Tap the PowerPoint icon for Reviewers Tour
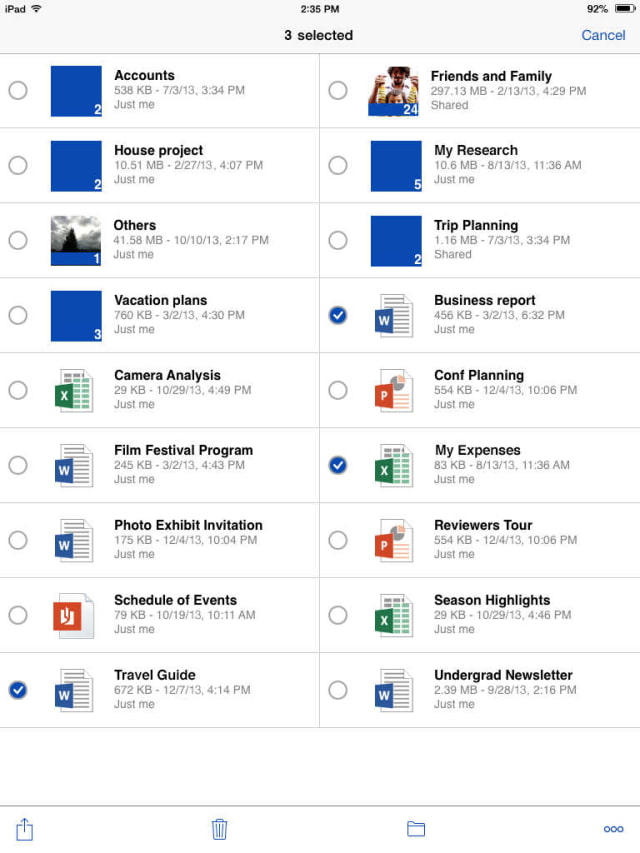The width and height of the screenshot is (640, 853). tap(394, 540)
